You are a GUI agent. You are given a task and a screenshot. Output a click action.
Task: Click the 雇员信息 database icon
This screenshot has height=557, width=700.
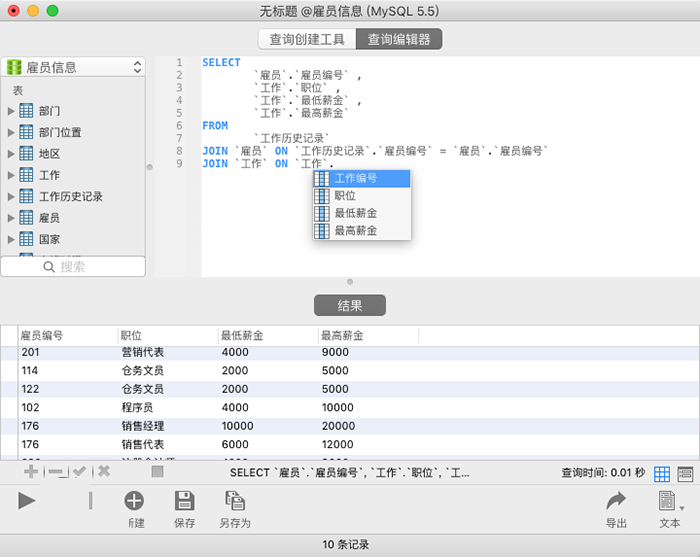(14, 67)
